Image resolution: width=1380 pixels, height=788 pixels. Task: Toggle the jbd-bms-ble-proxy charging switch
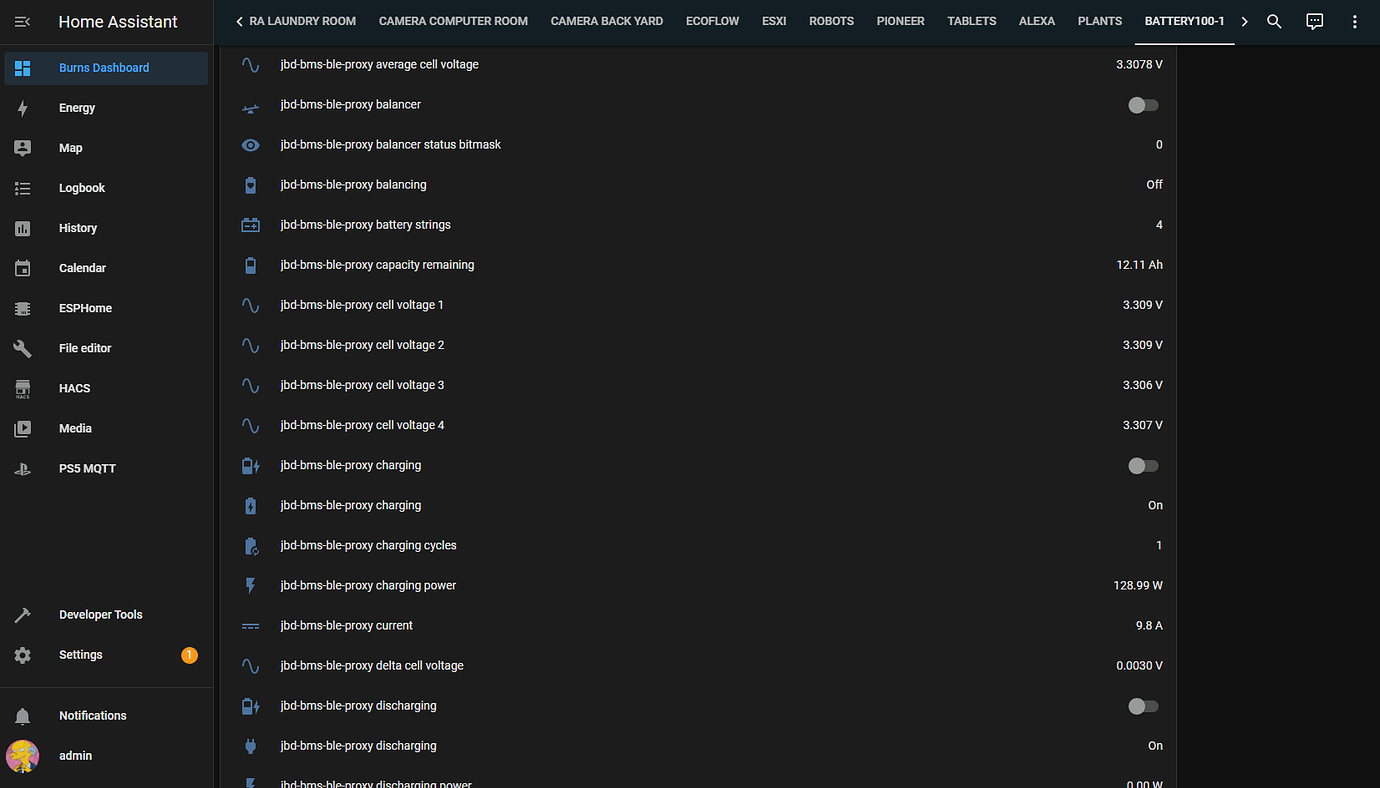[1142, 465]
